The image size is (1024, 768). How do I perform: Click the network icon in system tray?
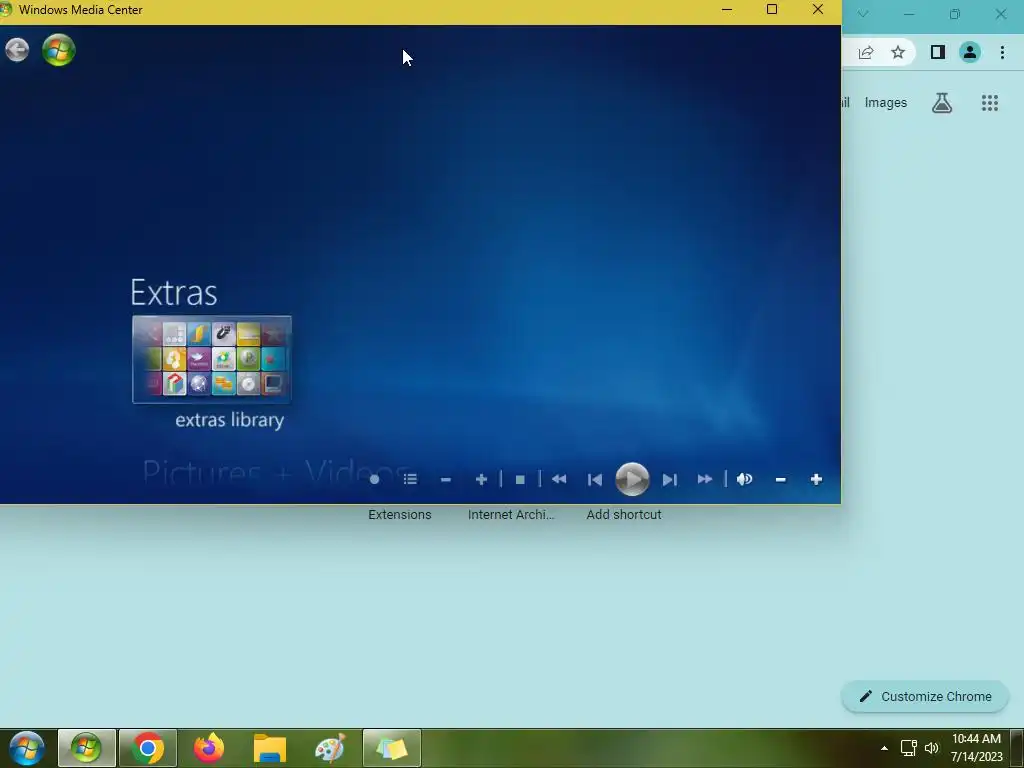(x=908, y=748)
